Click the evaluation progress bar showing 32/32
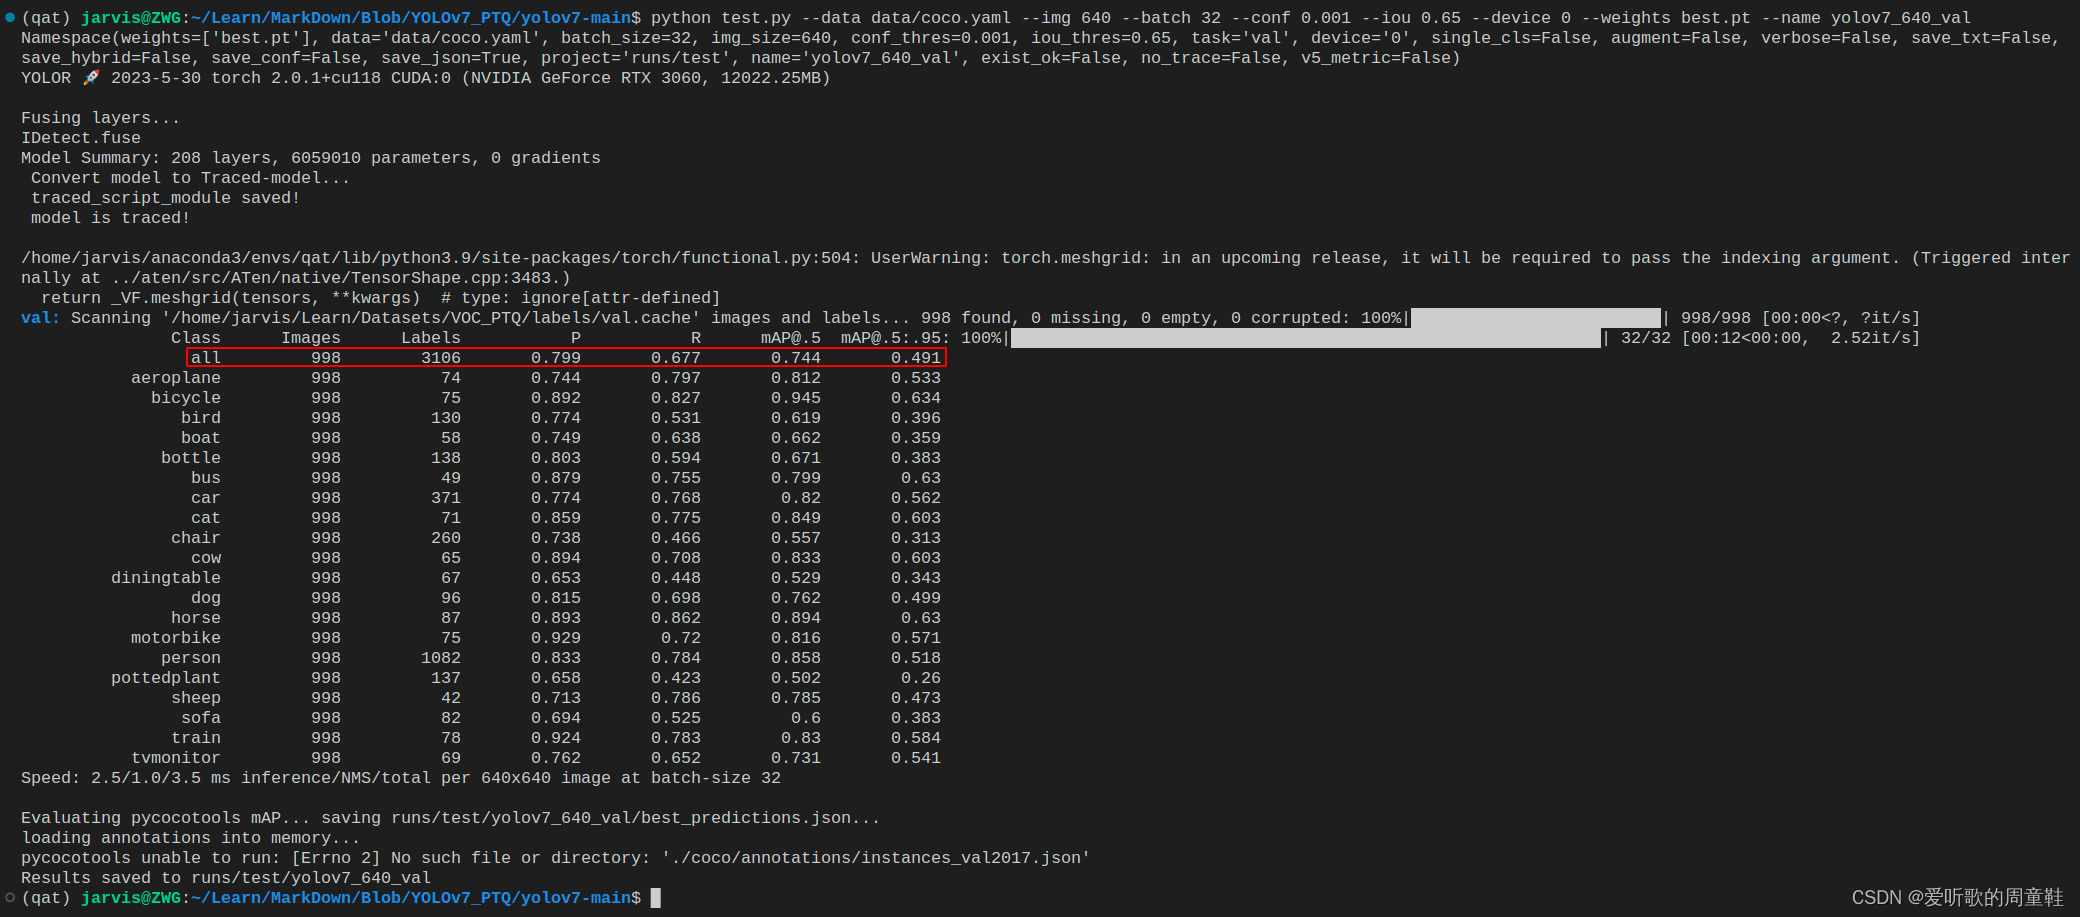Viewport: 2080px width, 917px height. click(x=1306, y=338)
